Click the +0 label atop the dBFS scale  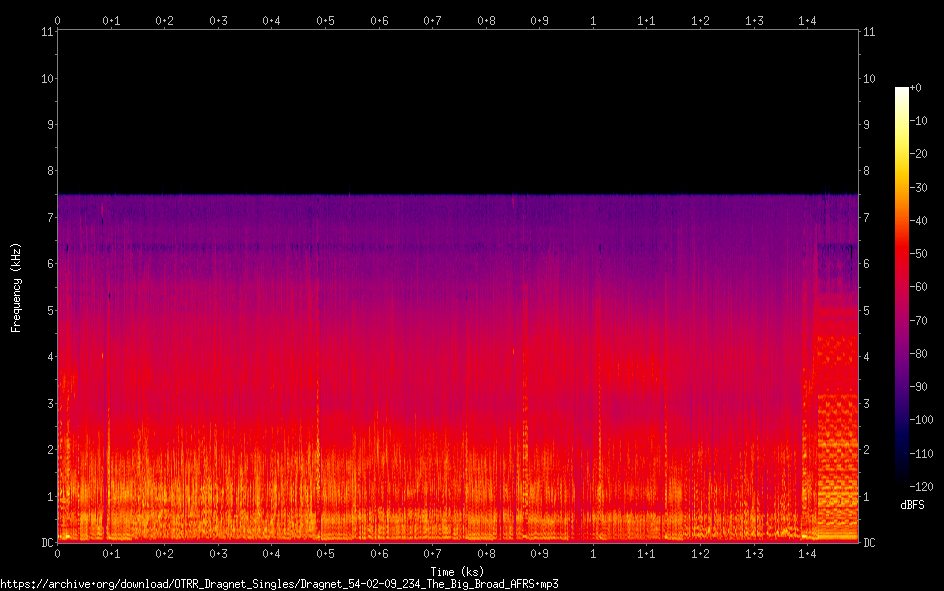918,88
